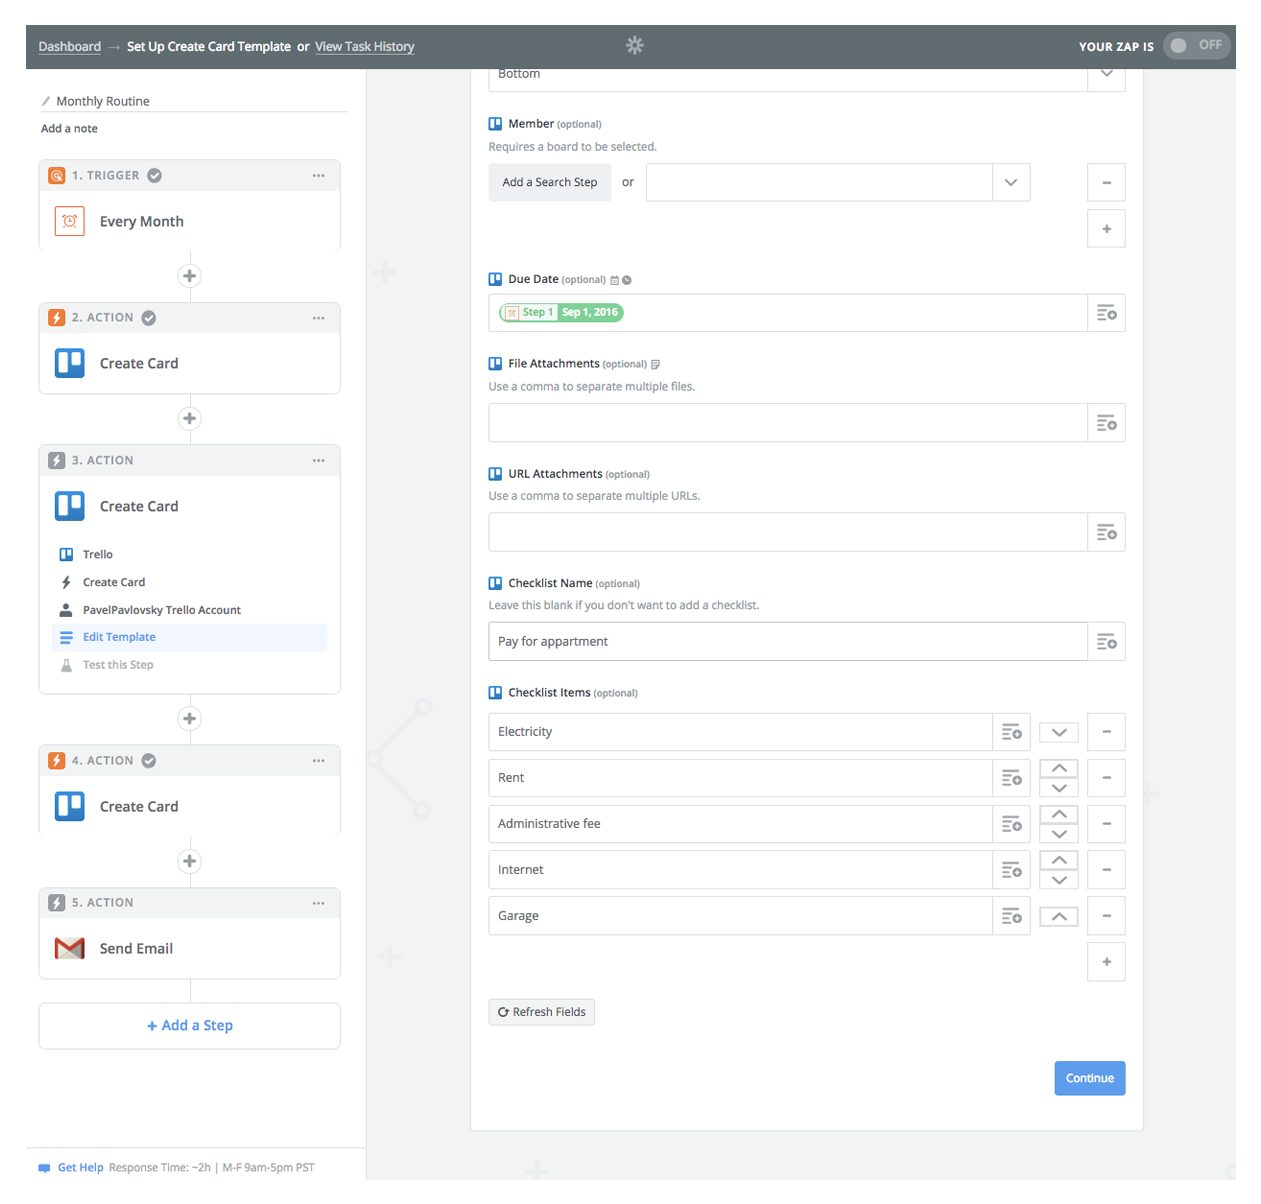The width and height of the screenshot is (1261, 1204).
Task: Open View Task History link
Action: click(x=364, y=47)
